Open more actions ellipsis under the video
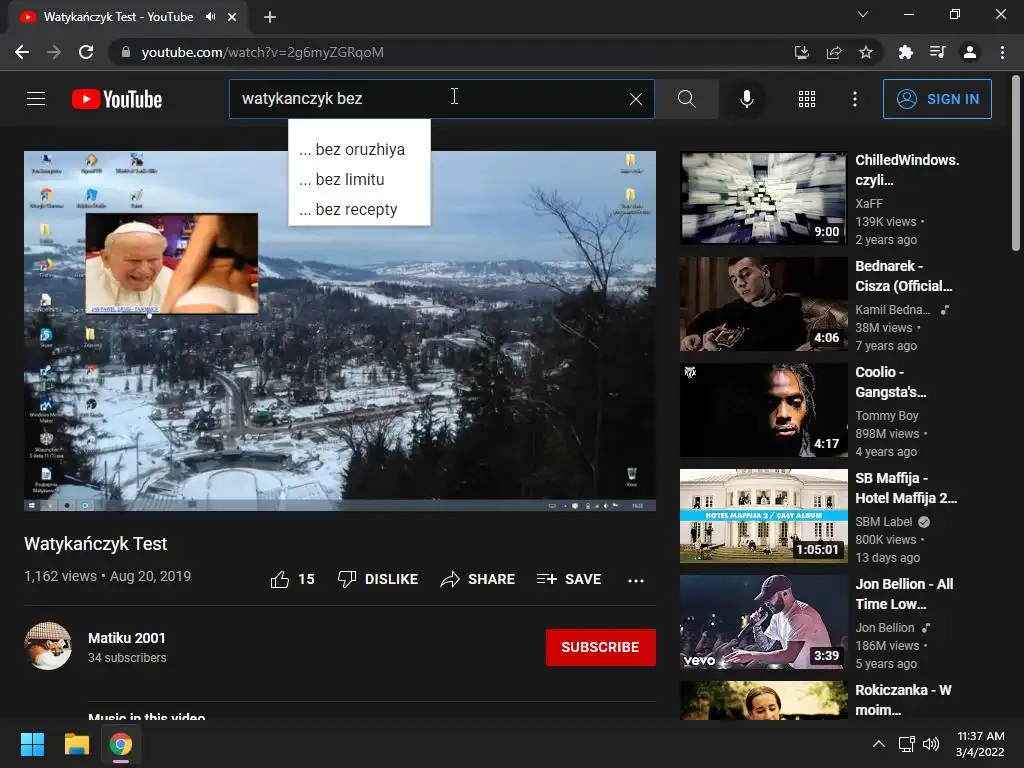1024x768 pixels. 635,580
